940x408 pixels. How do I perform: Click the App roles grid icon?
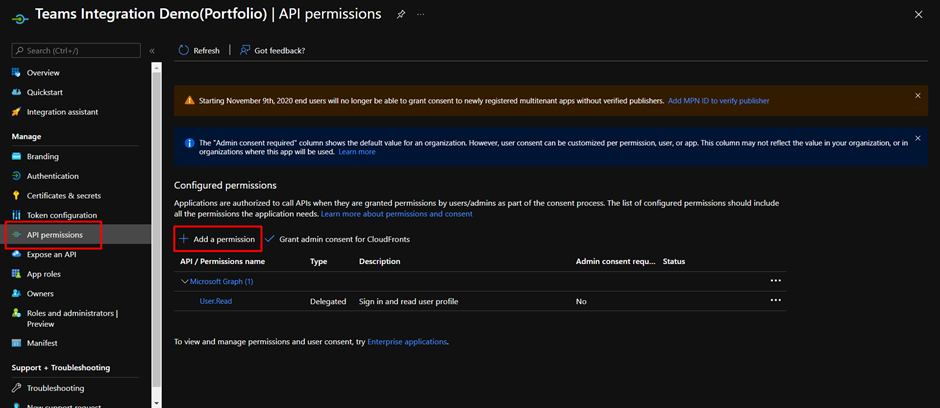[x=17, y=274]
